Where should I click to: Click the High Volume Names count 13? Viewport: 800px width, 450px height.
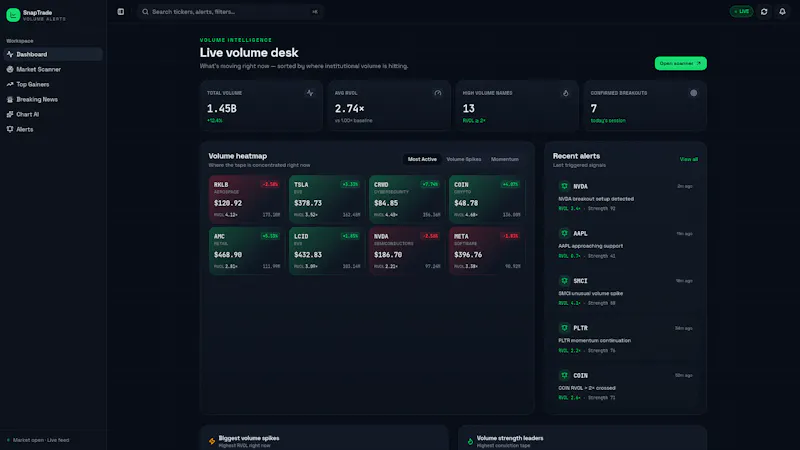pos(468,108)
